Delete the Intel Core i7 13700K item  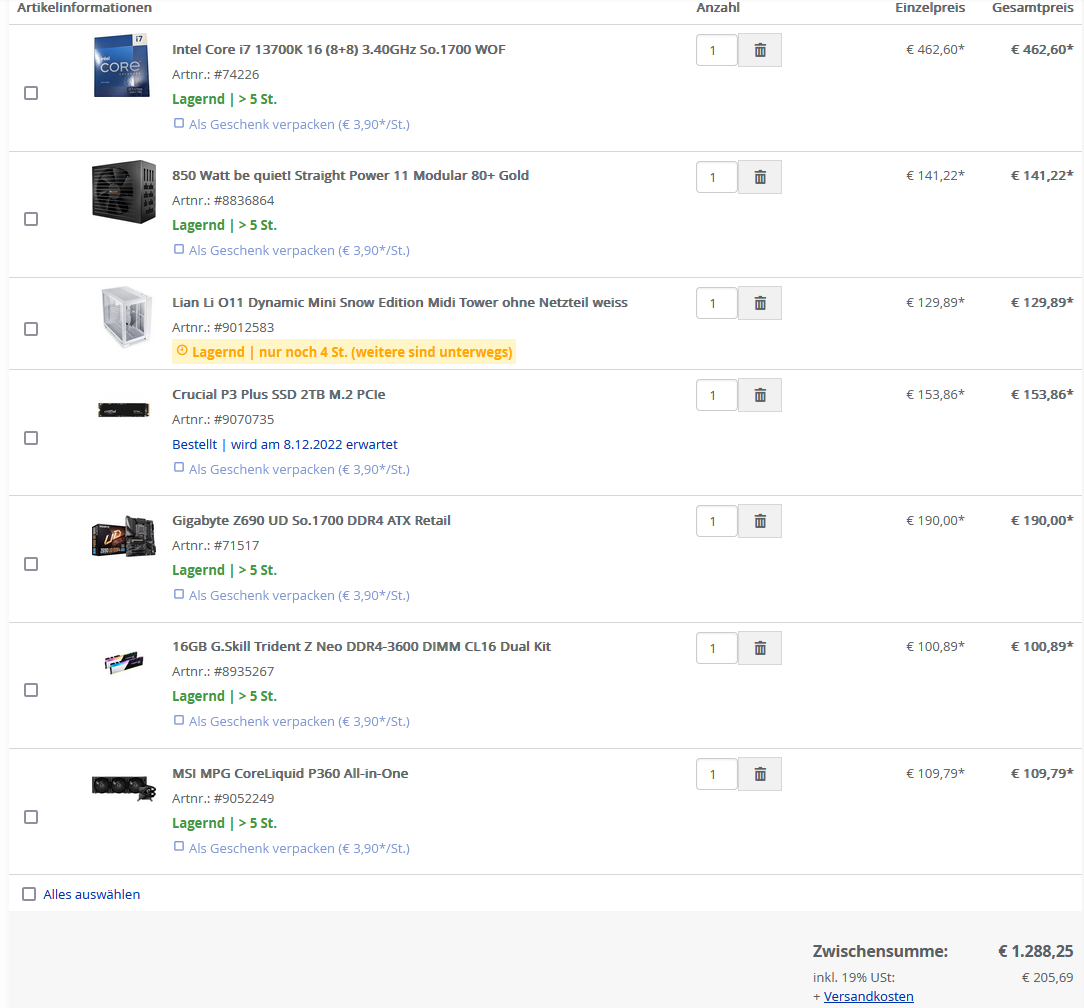(x=760, y=50)
